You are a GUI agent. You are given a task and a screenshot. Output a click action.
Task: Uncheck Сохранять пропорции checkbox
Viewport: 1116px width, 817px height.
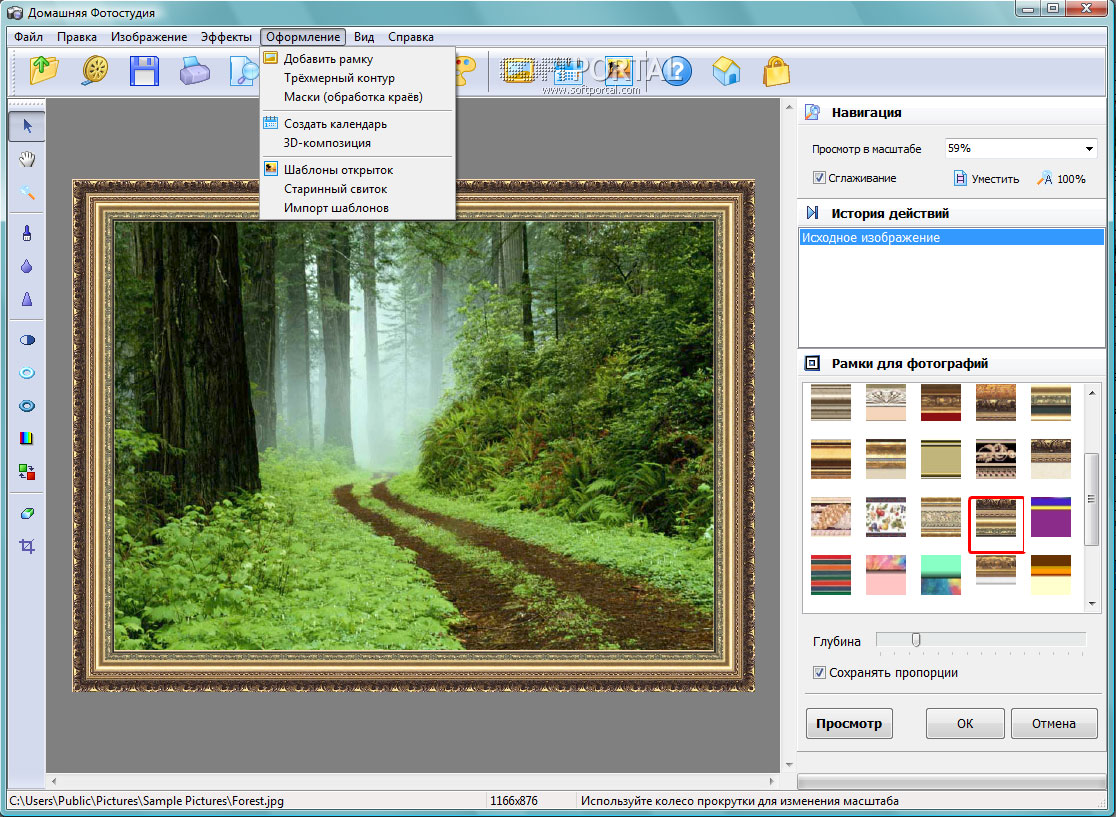819,673
